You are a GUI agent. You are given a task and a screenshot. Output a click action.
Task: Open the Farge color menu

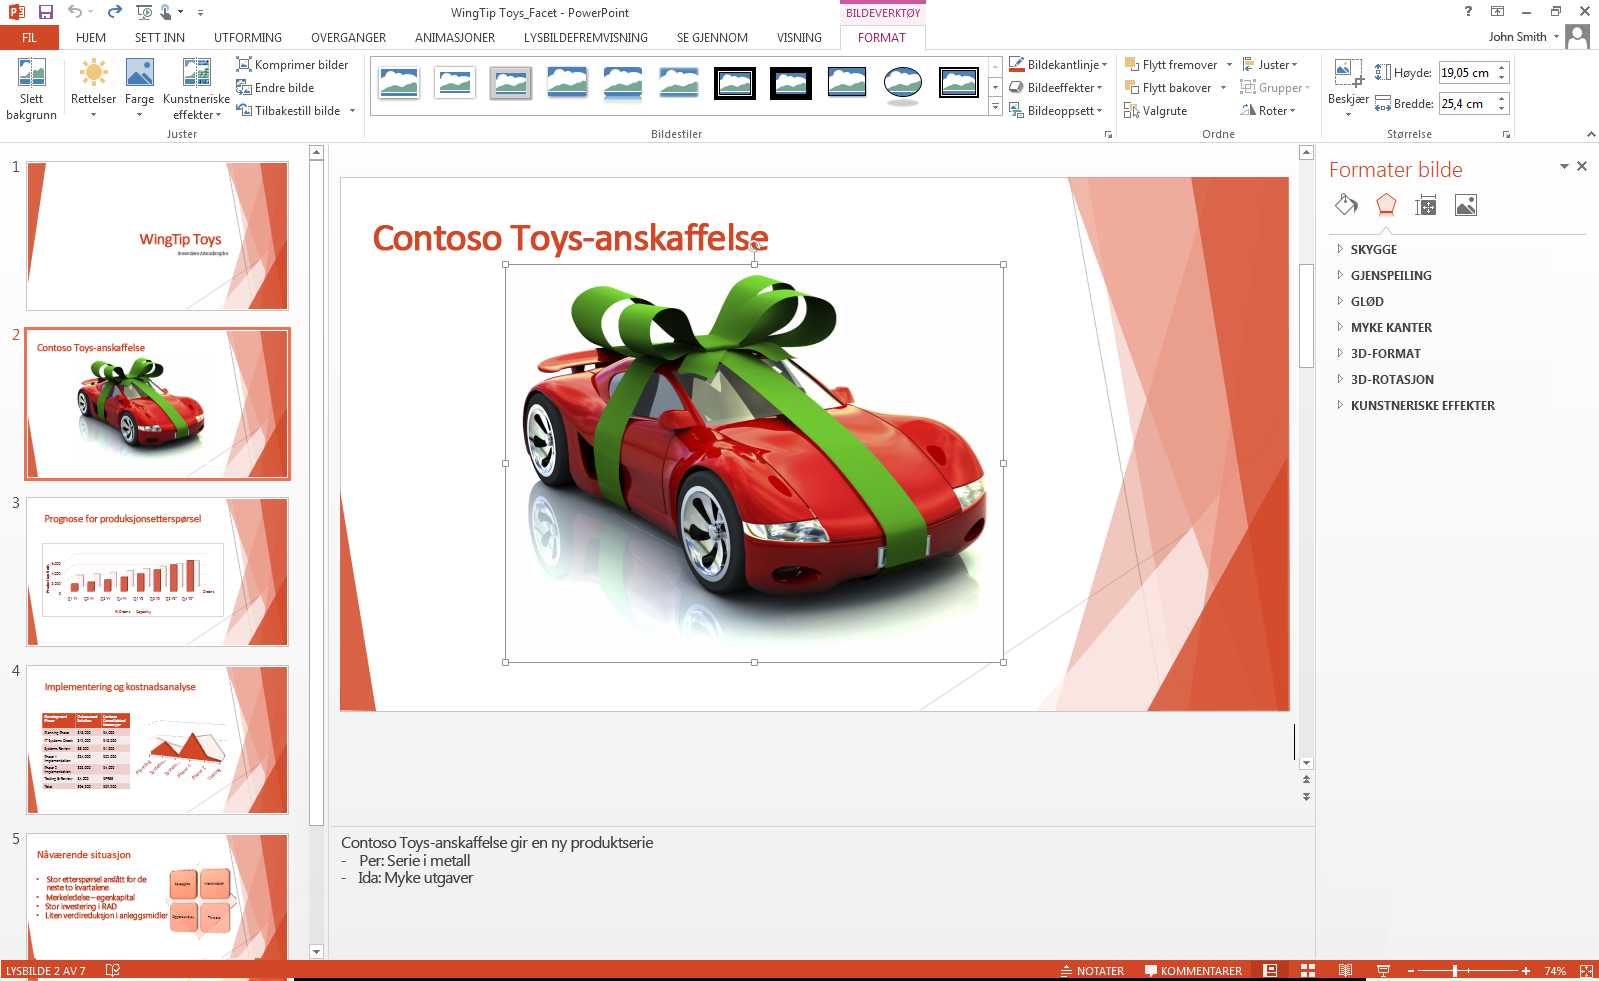click(139, 89)
